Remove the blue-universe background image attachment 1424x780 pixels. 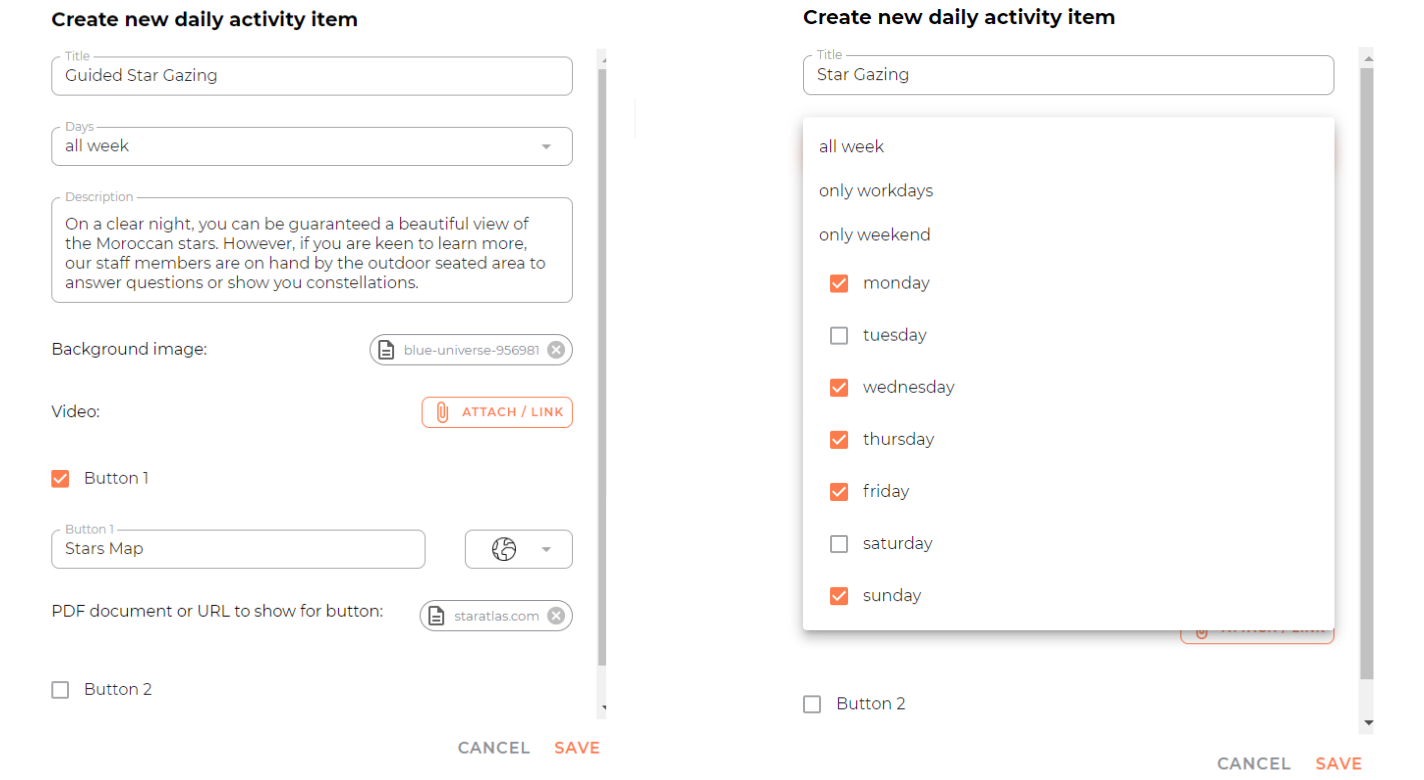556,350
